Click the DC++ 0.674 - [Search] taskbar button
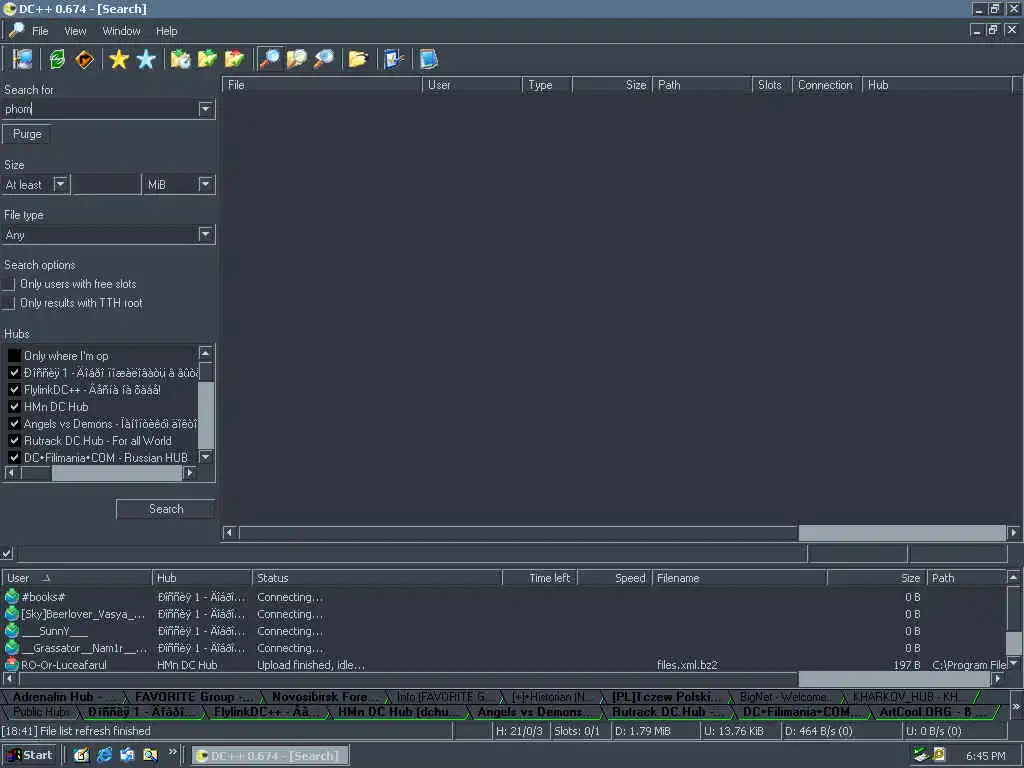The height and width of the screenshot is (768, 1024). [270, 756]
